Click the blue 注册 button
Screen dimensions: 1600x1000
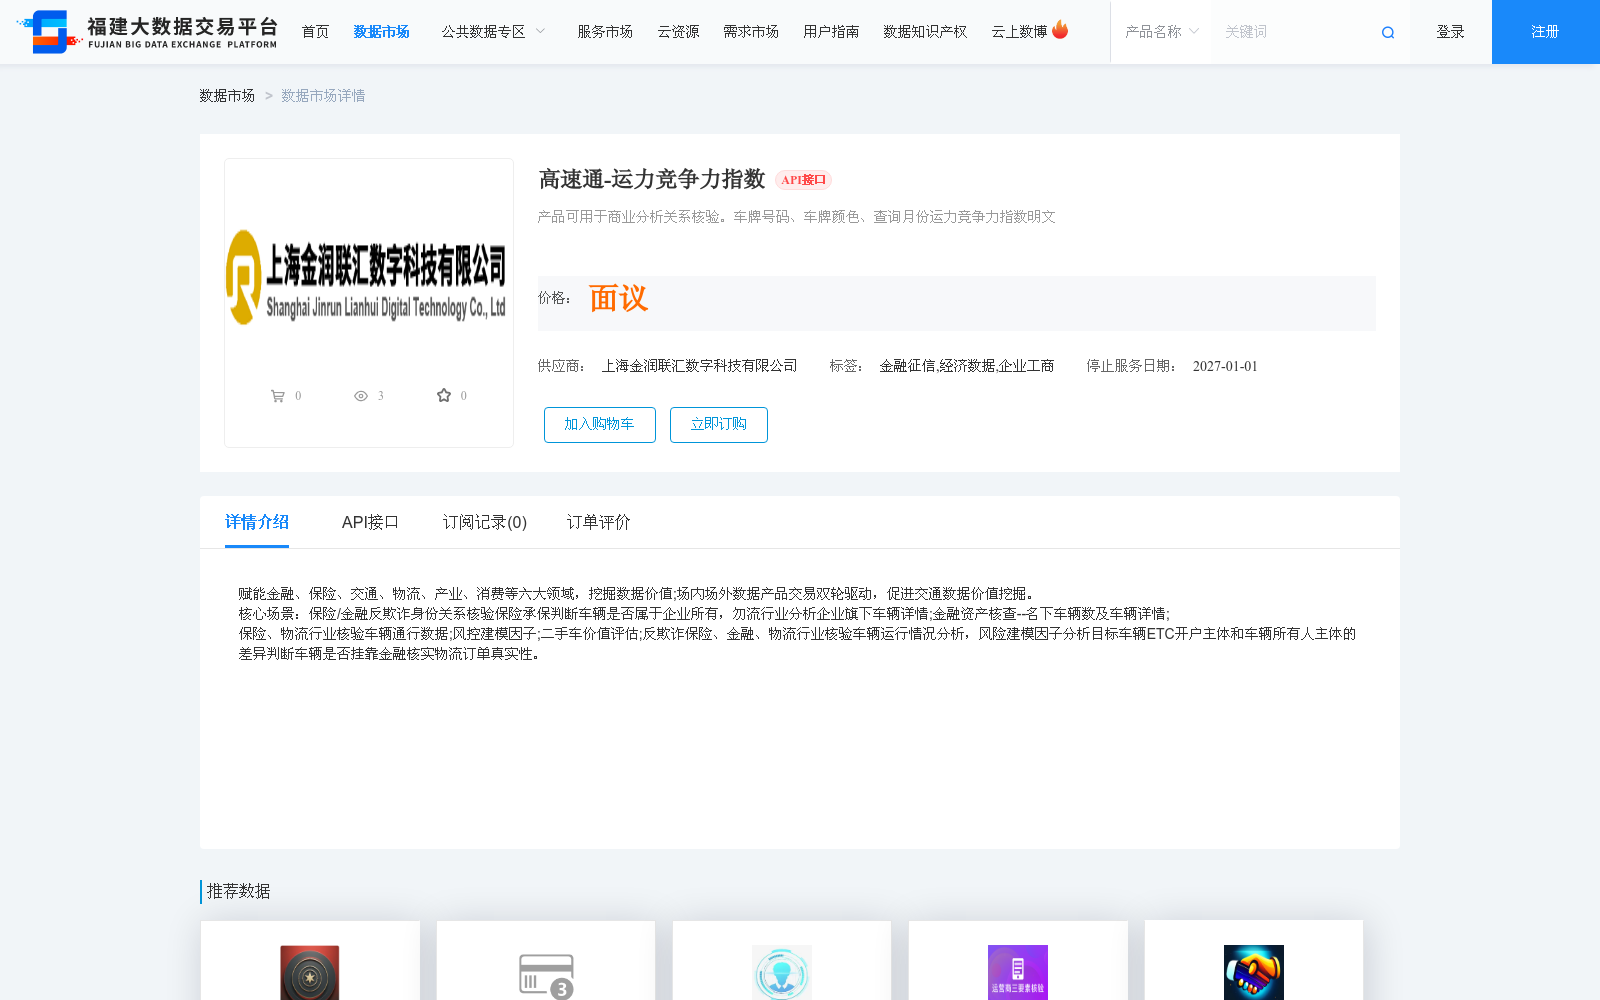[1546, 32]
